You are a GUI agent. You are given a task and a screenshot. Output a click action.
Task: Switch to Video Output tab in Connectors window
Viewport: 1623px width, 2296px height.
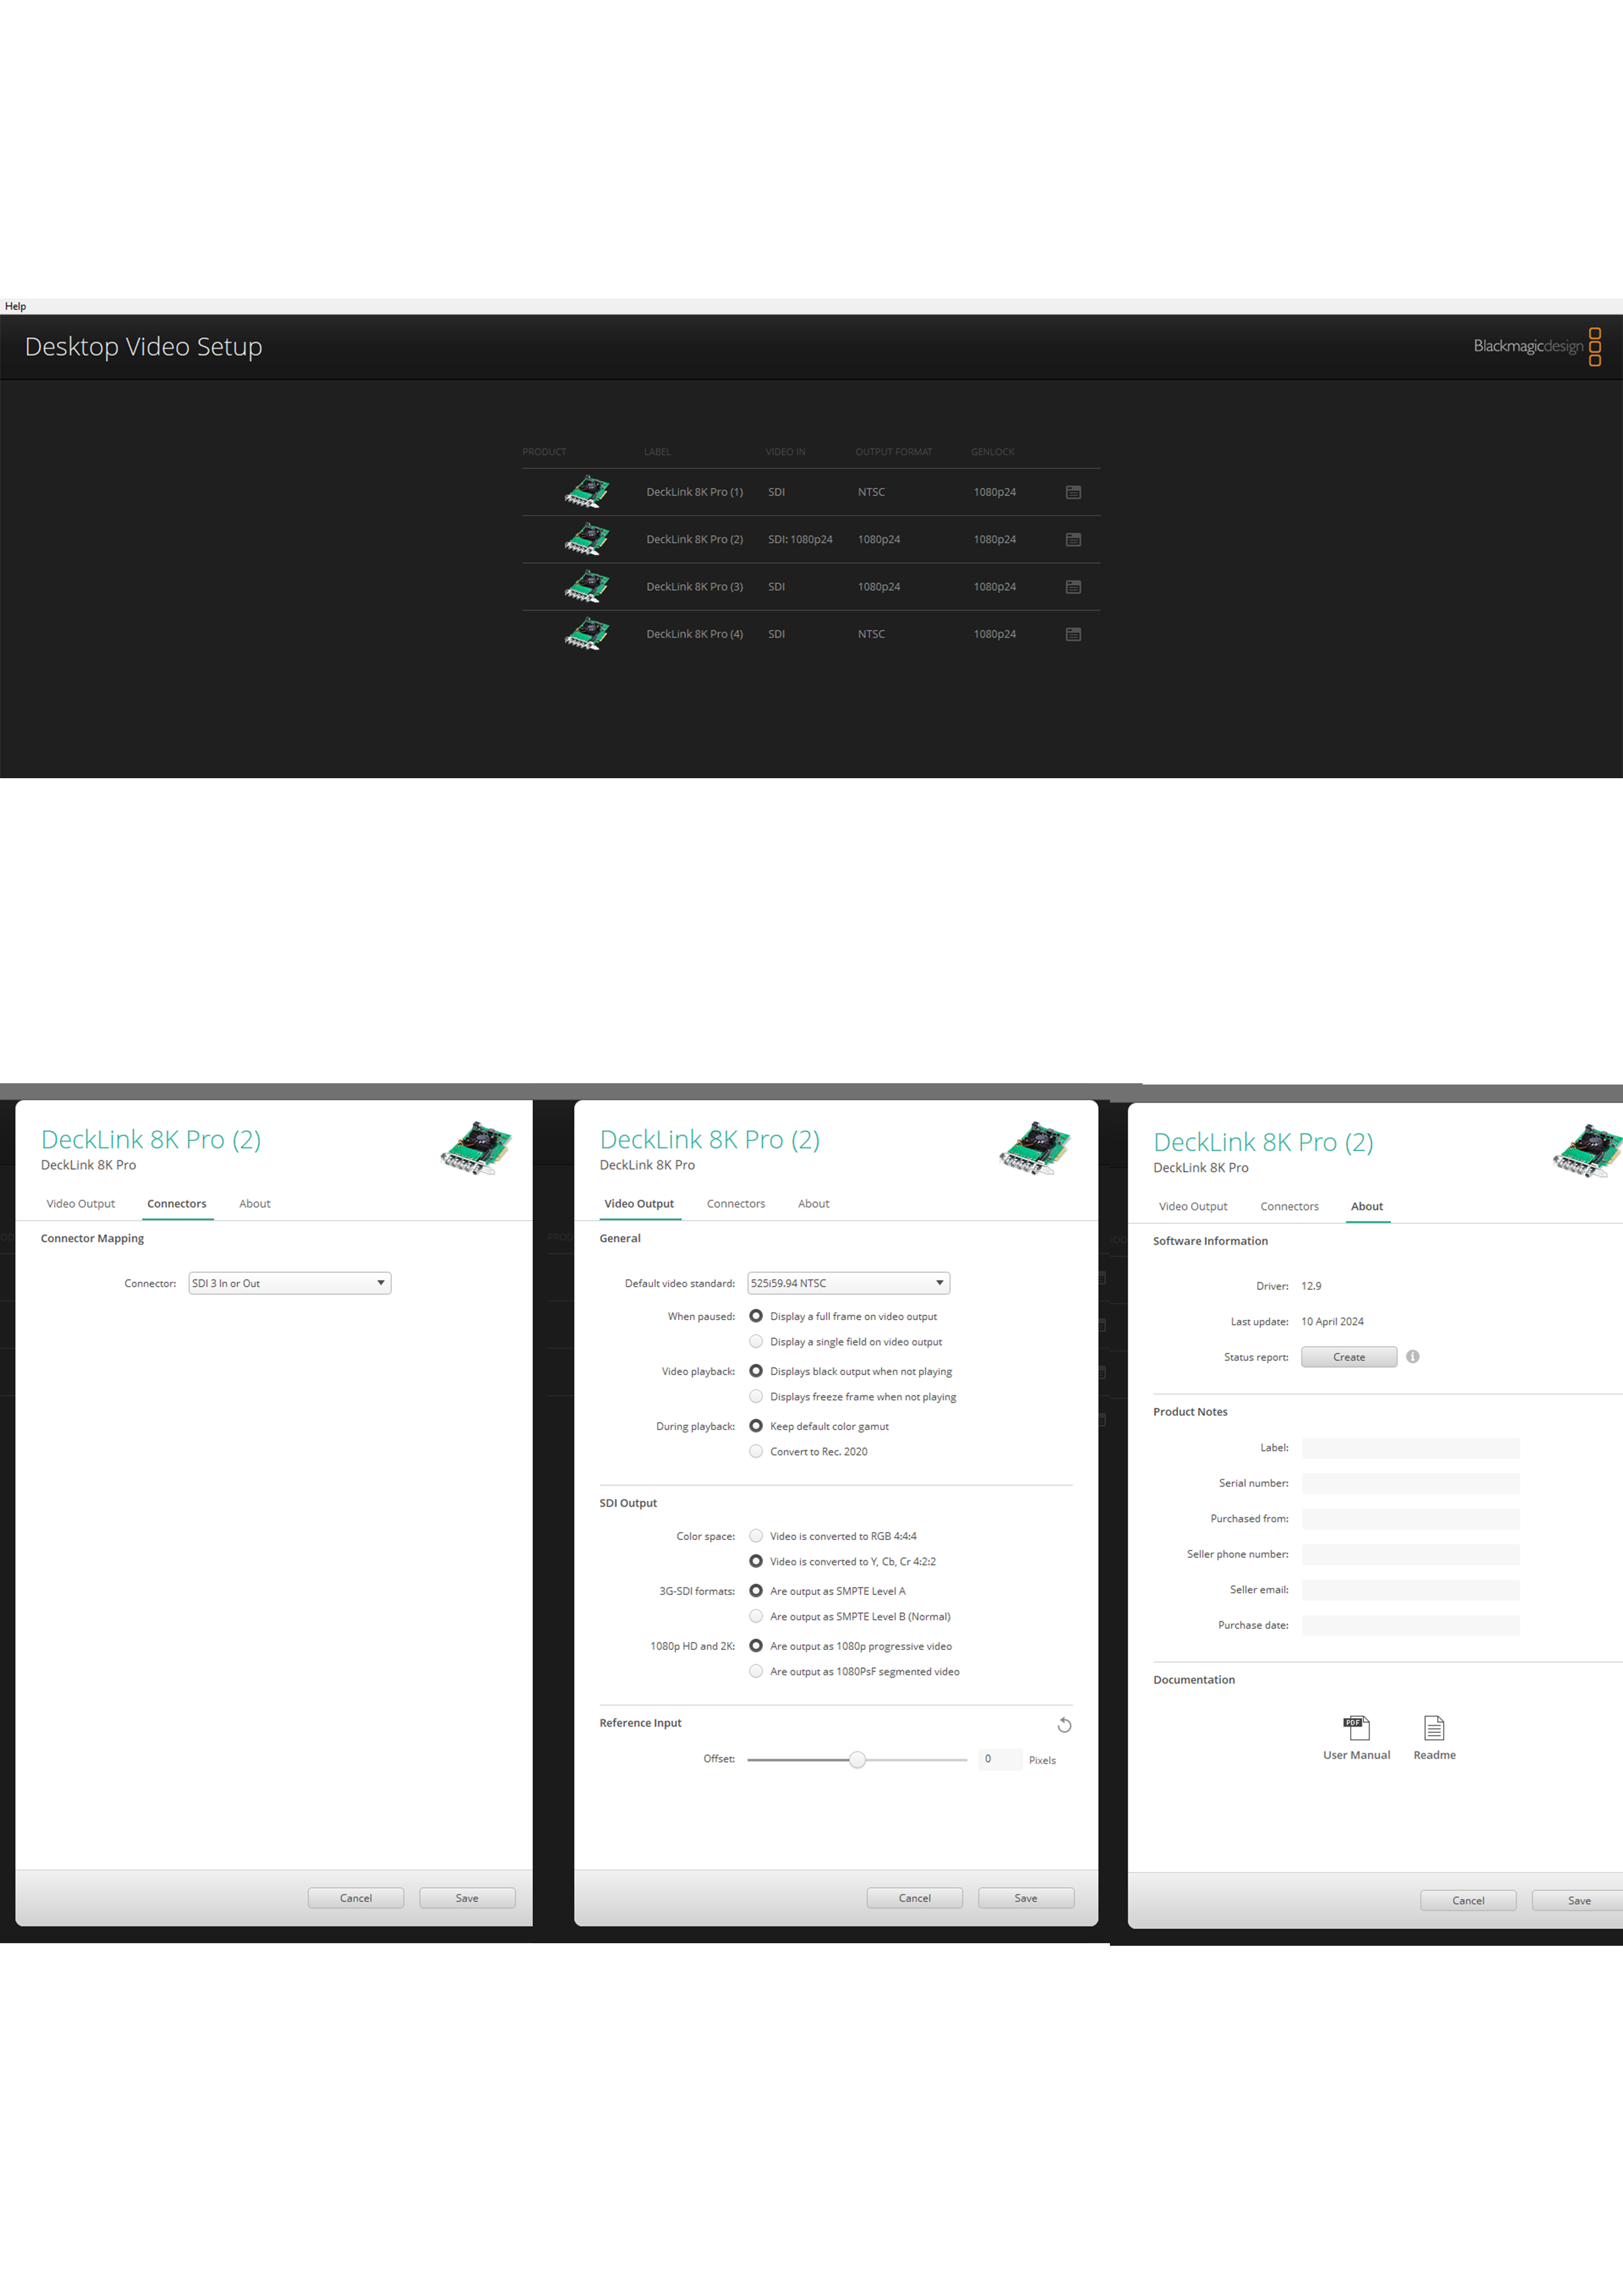[x=81, y=1204]
